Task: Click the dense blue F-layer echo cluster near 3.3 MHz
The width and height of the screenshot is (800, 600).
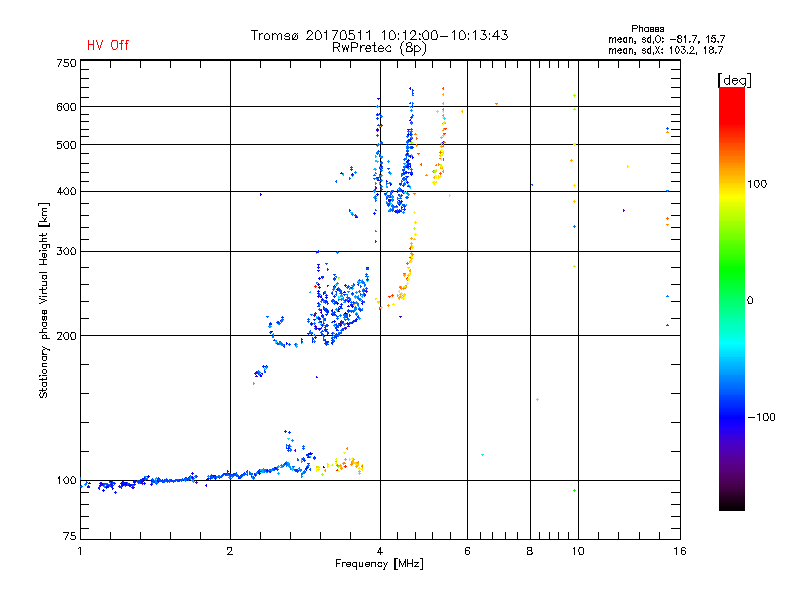Action: tap(338, 306)
